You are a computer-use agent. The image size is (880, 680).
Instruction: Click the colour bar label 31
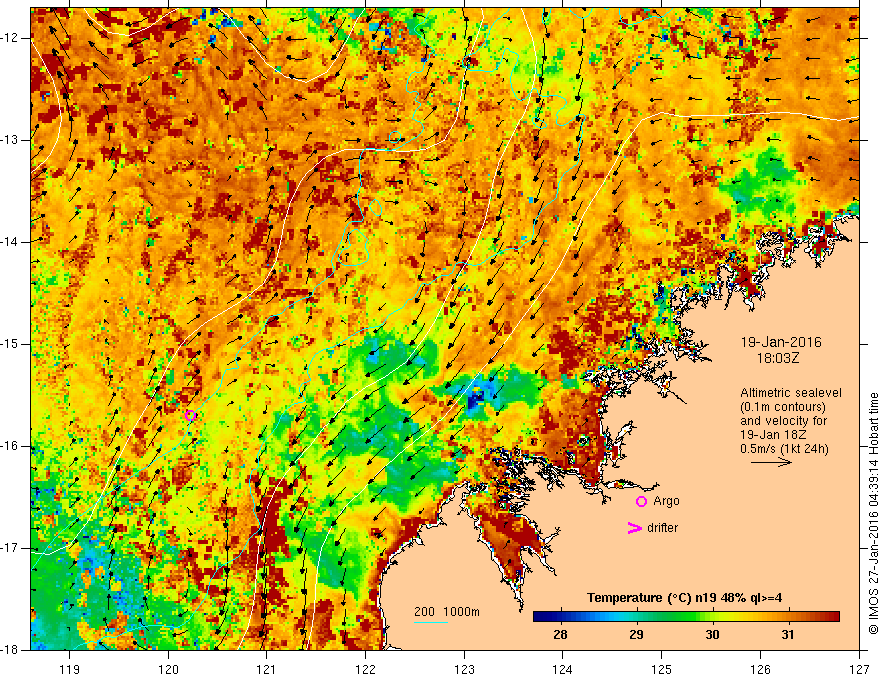[x=788, y=635]
